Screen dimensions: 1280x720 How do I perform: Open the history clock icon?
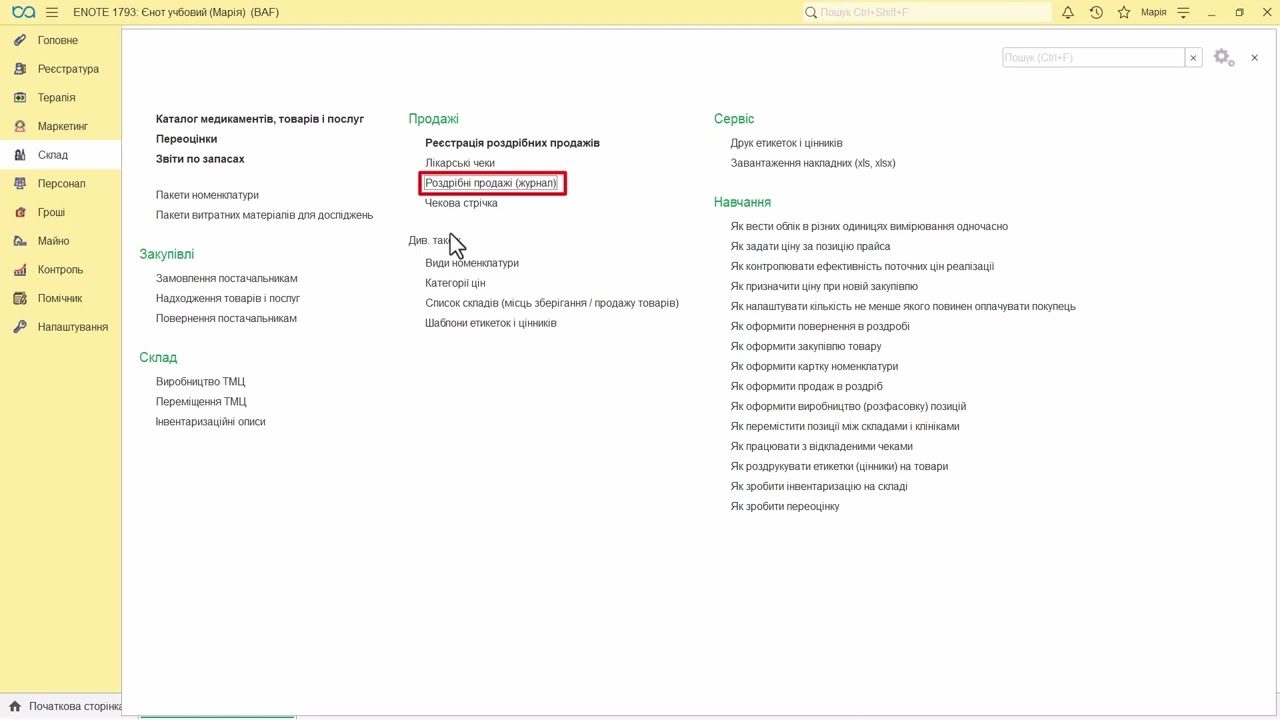1096,12
